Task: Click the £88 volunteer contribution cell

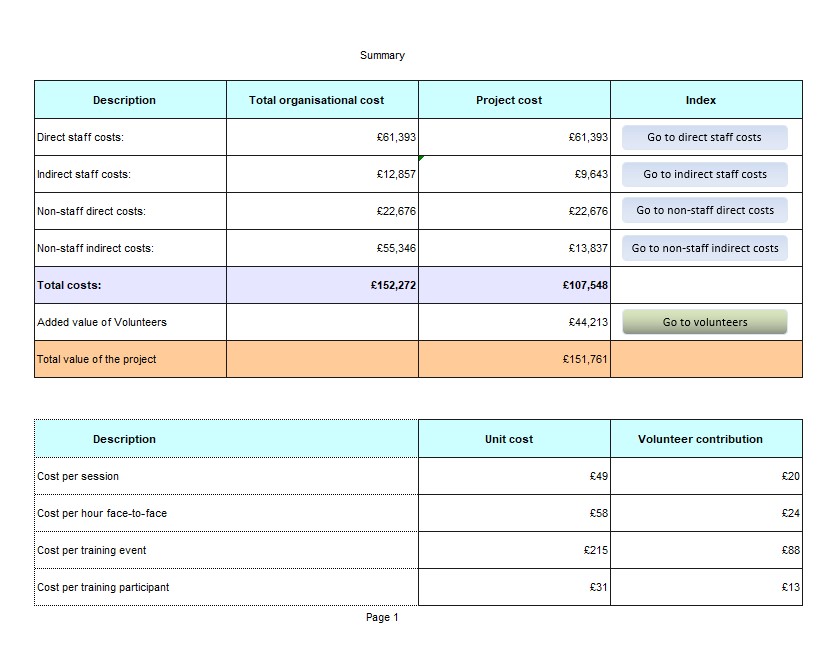Action: coord(706,550)
